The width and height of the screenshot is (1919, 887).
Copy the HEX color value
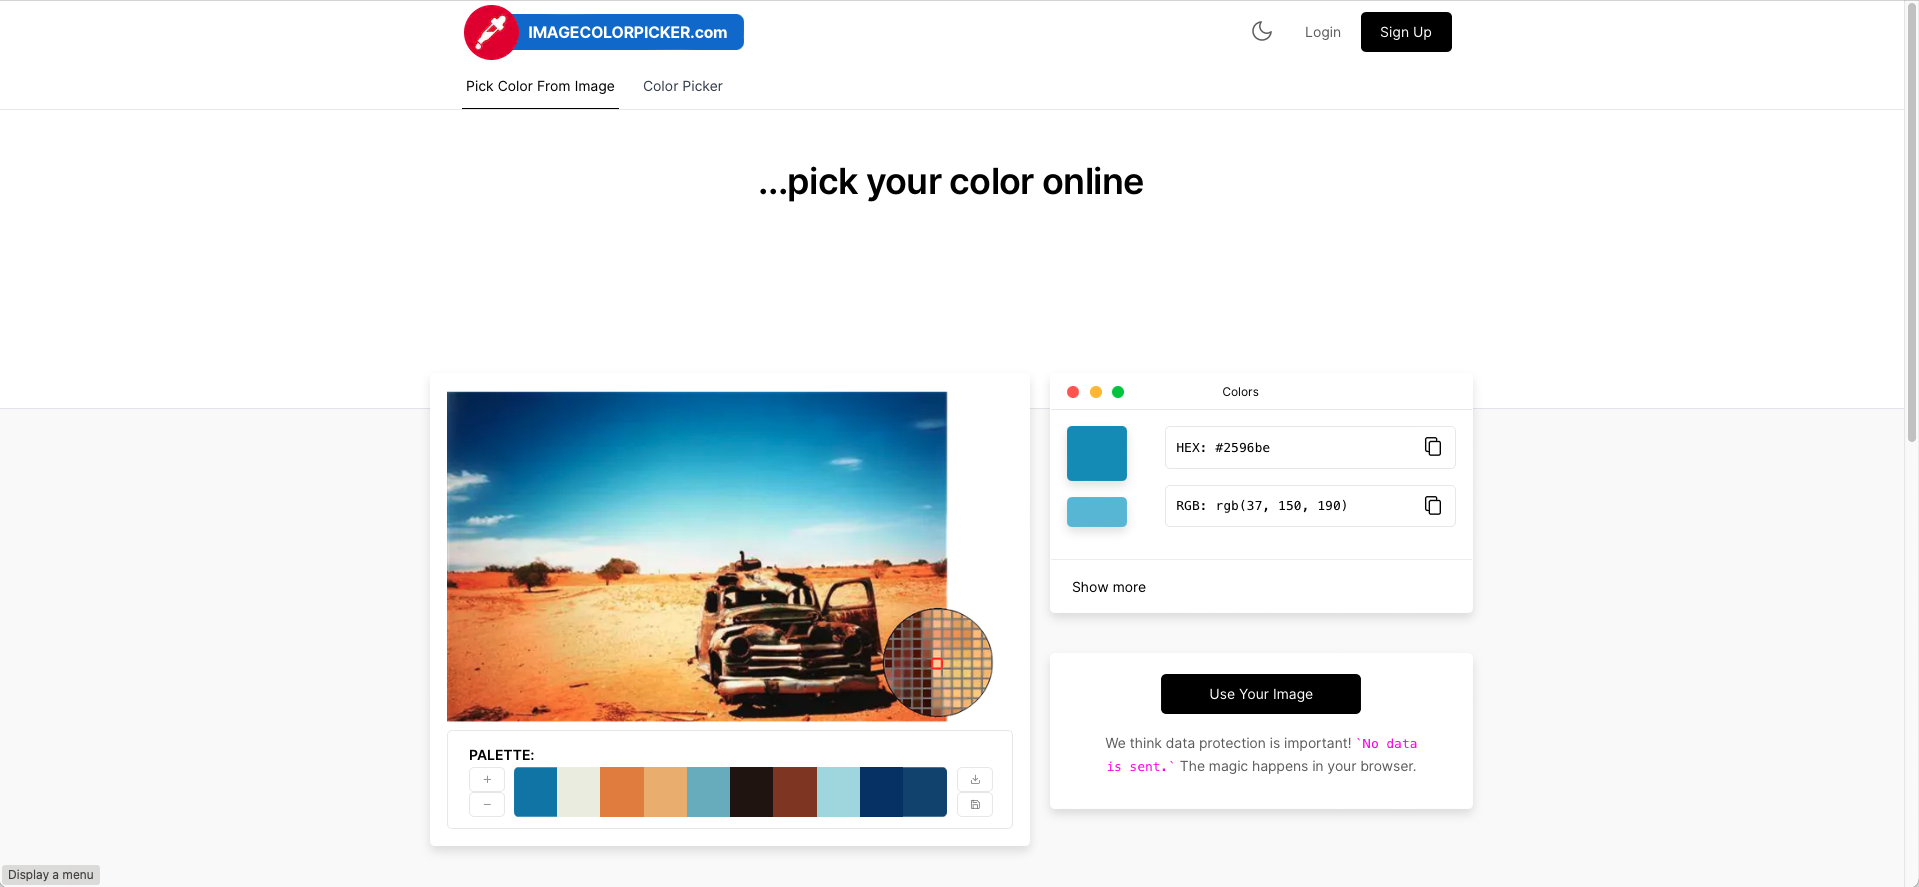pyautogui.click(x=1433, y=447)
